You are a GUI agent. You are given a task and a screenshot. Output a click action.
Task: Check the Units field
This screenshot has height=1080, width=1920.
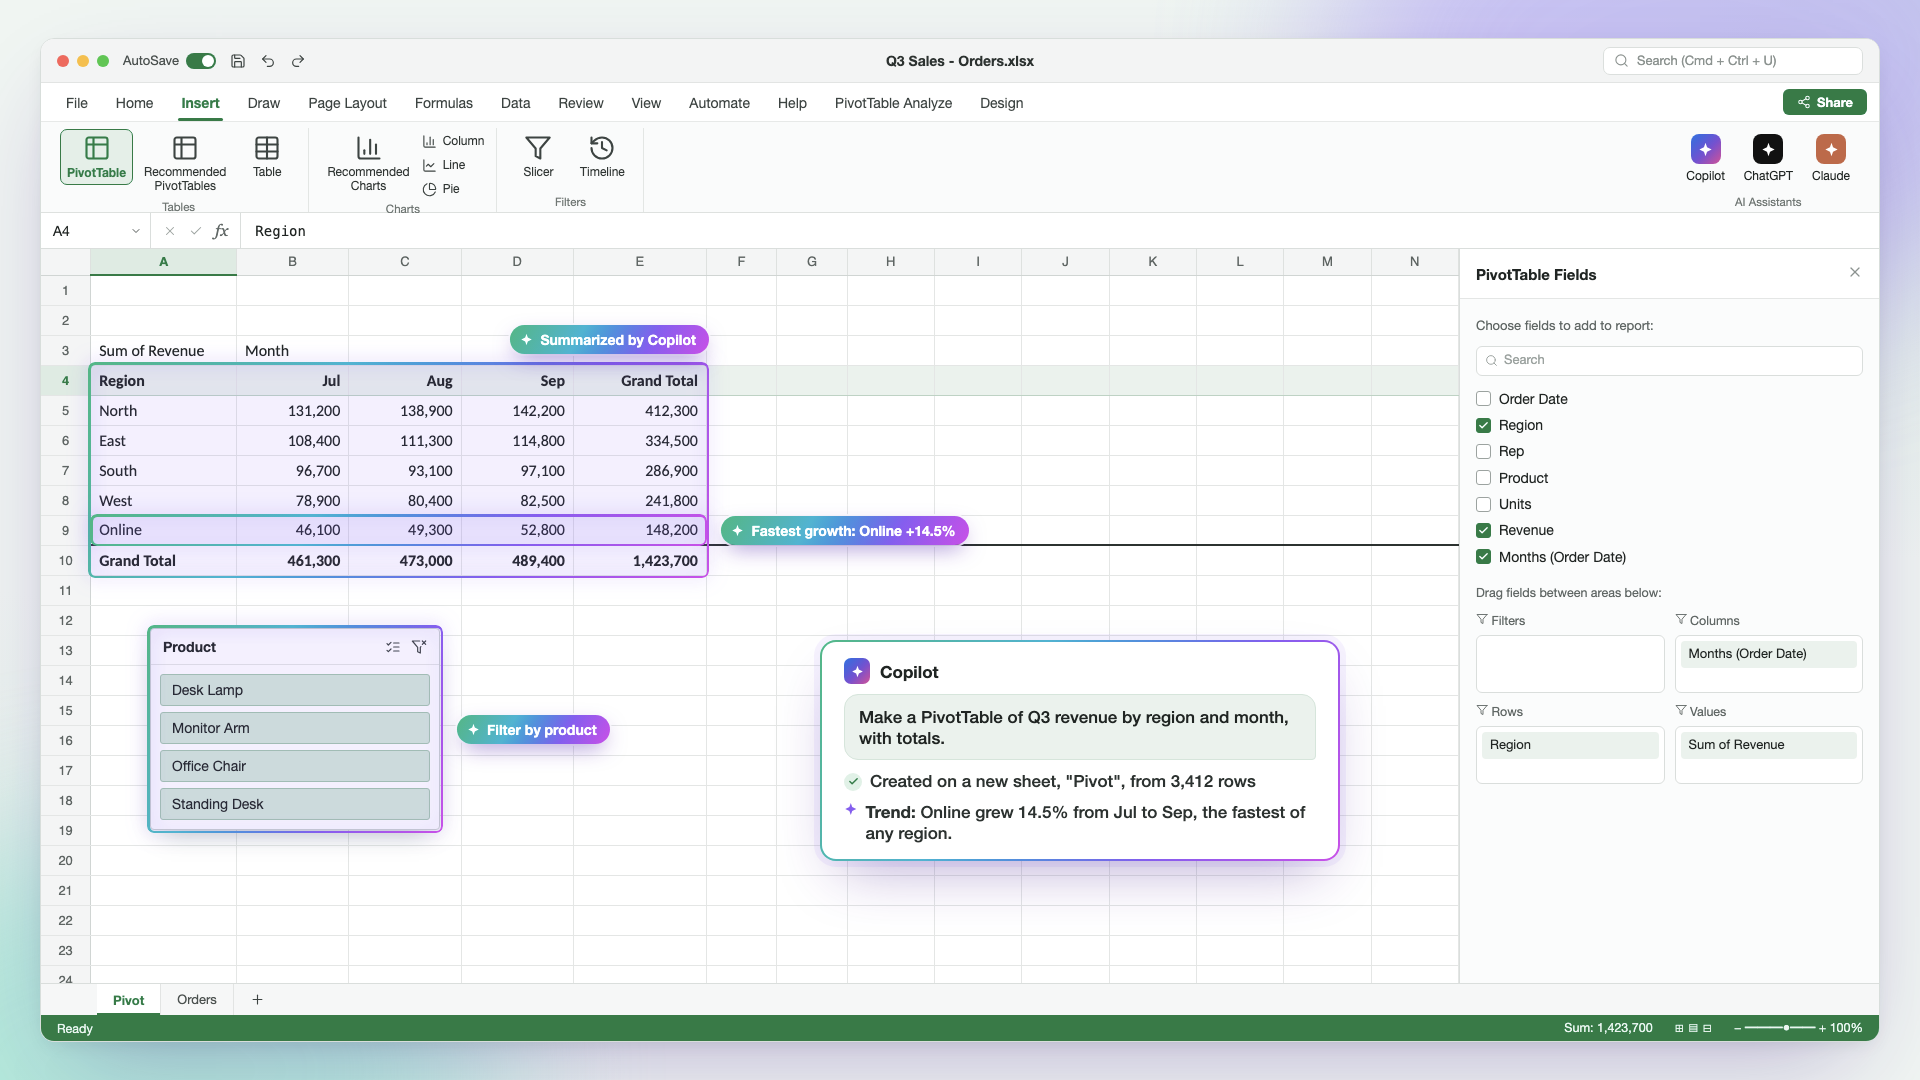(x=1483, y=504)
